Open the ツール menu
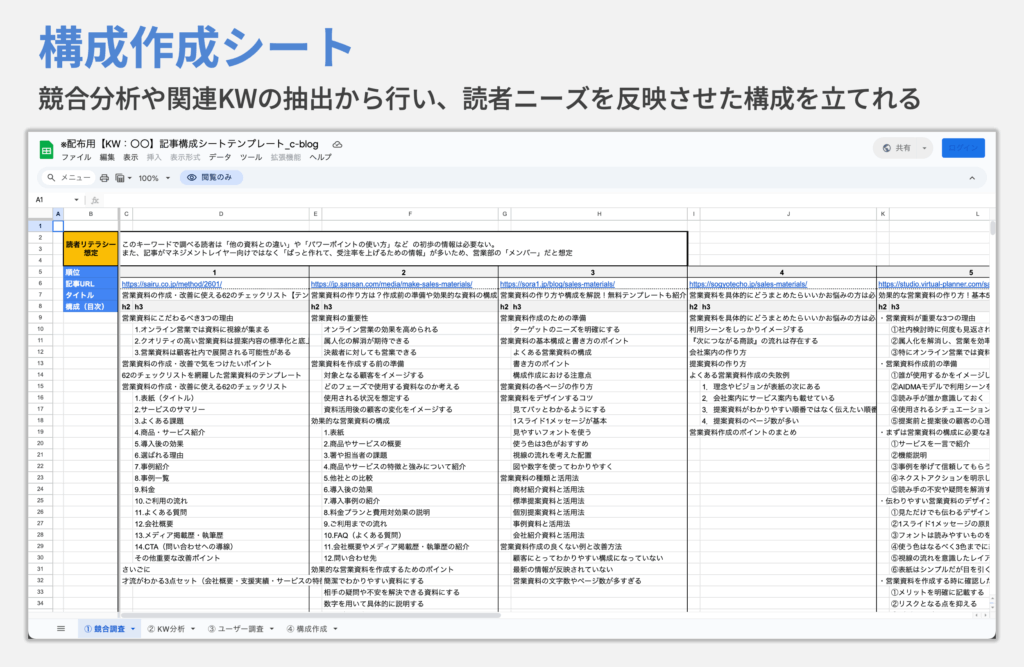The width and height of the screenshot is (1024, 667). [251, 157]
